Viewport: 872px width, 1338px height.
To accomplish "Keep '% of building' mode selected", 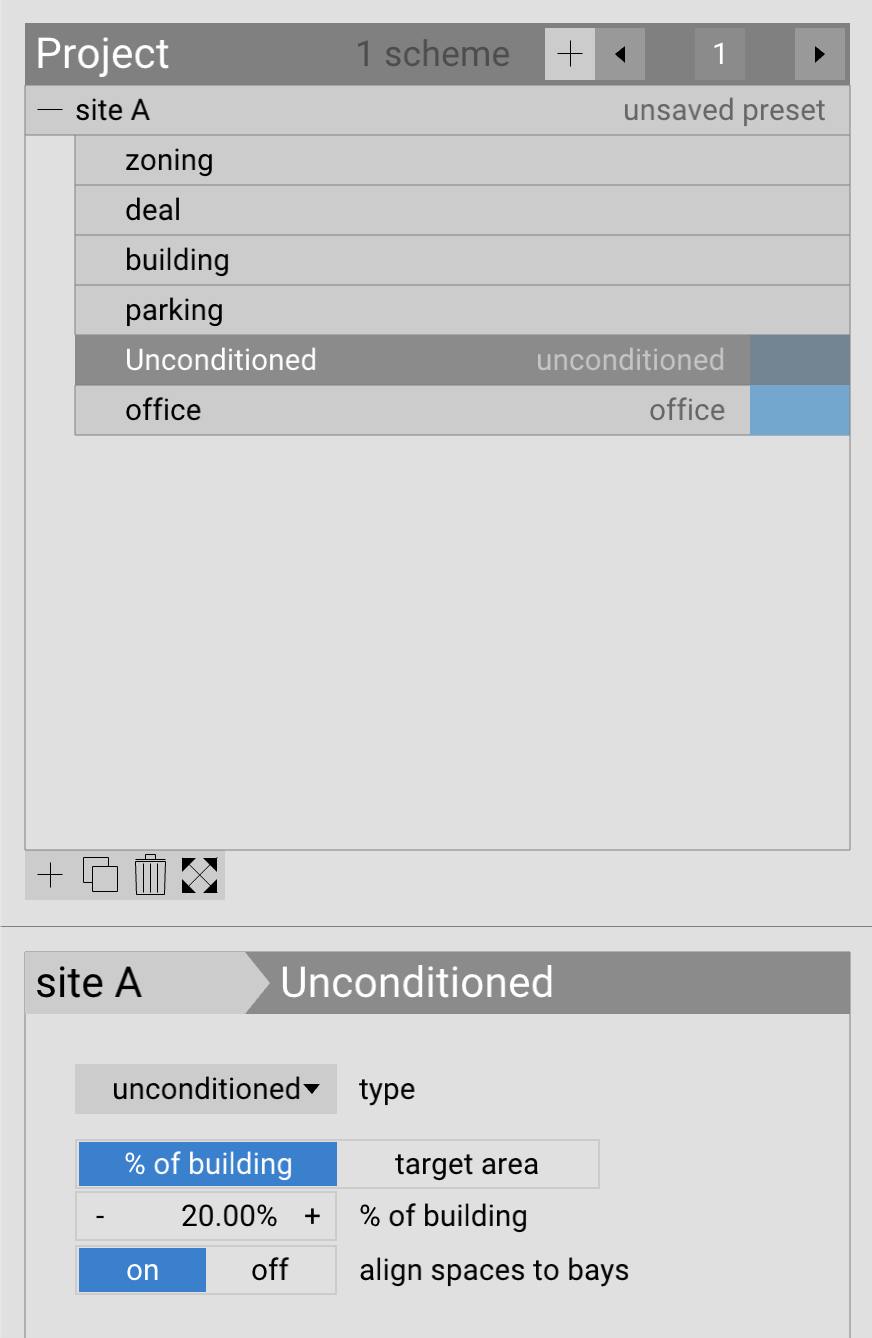I will pyautogui.click(x=206, y=1163).
